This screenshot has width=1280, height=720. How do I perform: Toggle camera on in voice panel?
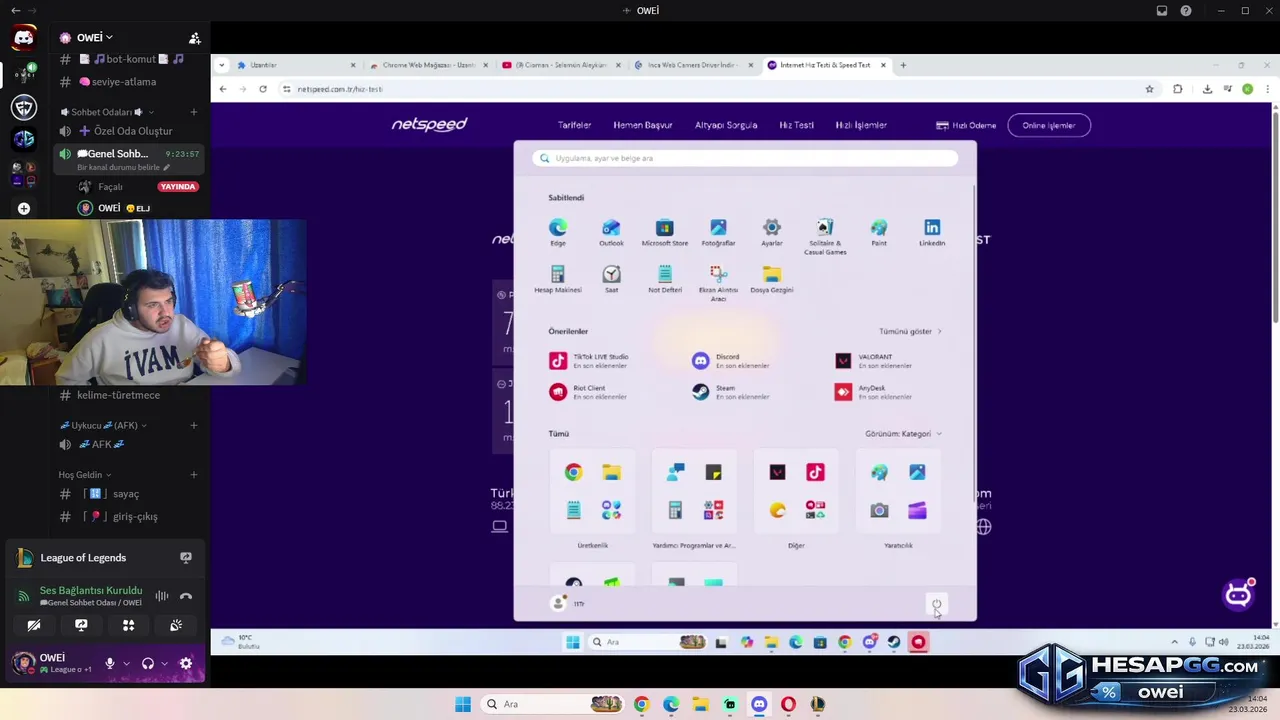(x=34, y=625)
